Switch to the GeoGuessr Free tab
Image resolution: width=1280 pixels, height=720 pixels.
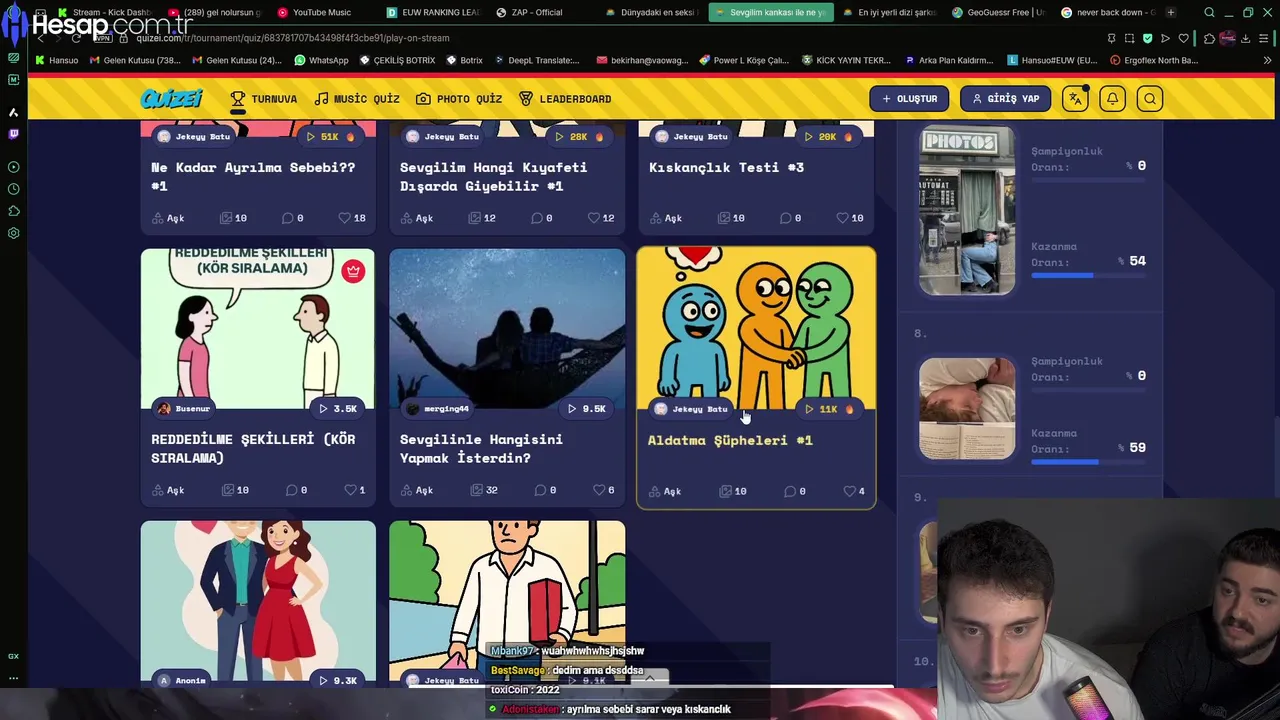[x=997, y=13]
